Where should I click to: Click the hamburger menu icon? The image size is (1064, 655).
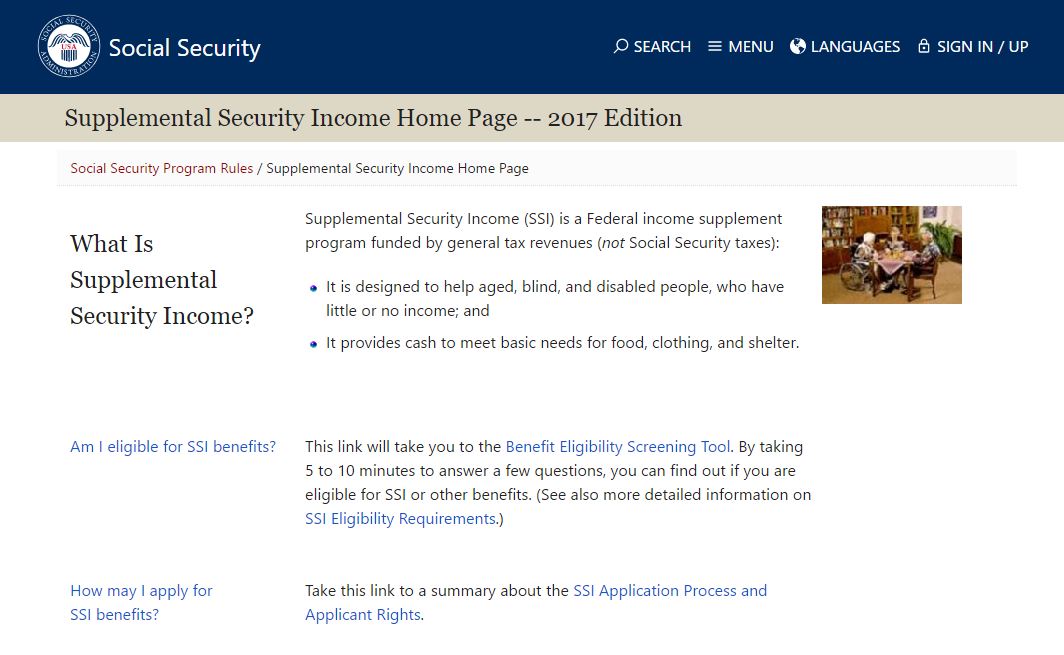[x=715, y=46]
